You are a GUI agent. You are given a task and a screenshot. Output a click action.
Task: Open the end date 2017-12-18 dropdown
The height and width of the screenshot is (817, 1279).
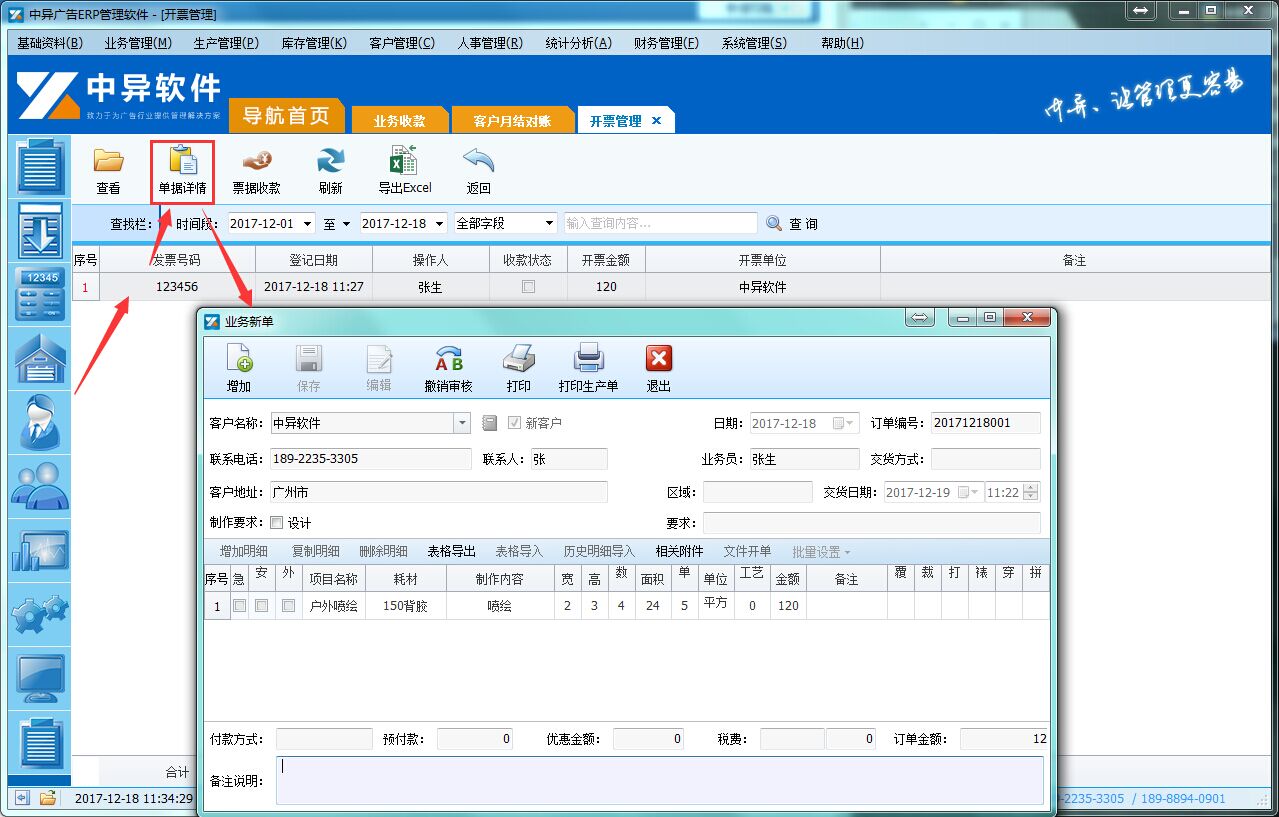pyautogui.click(x=438, y=224)
